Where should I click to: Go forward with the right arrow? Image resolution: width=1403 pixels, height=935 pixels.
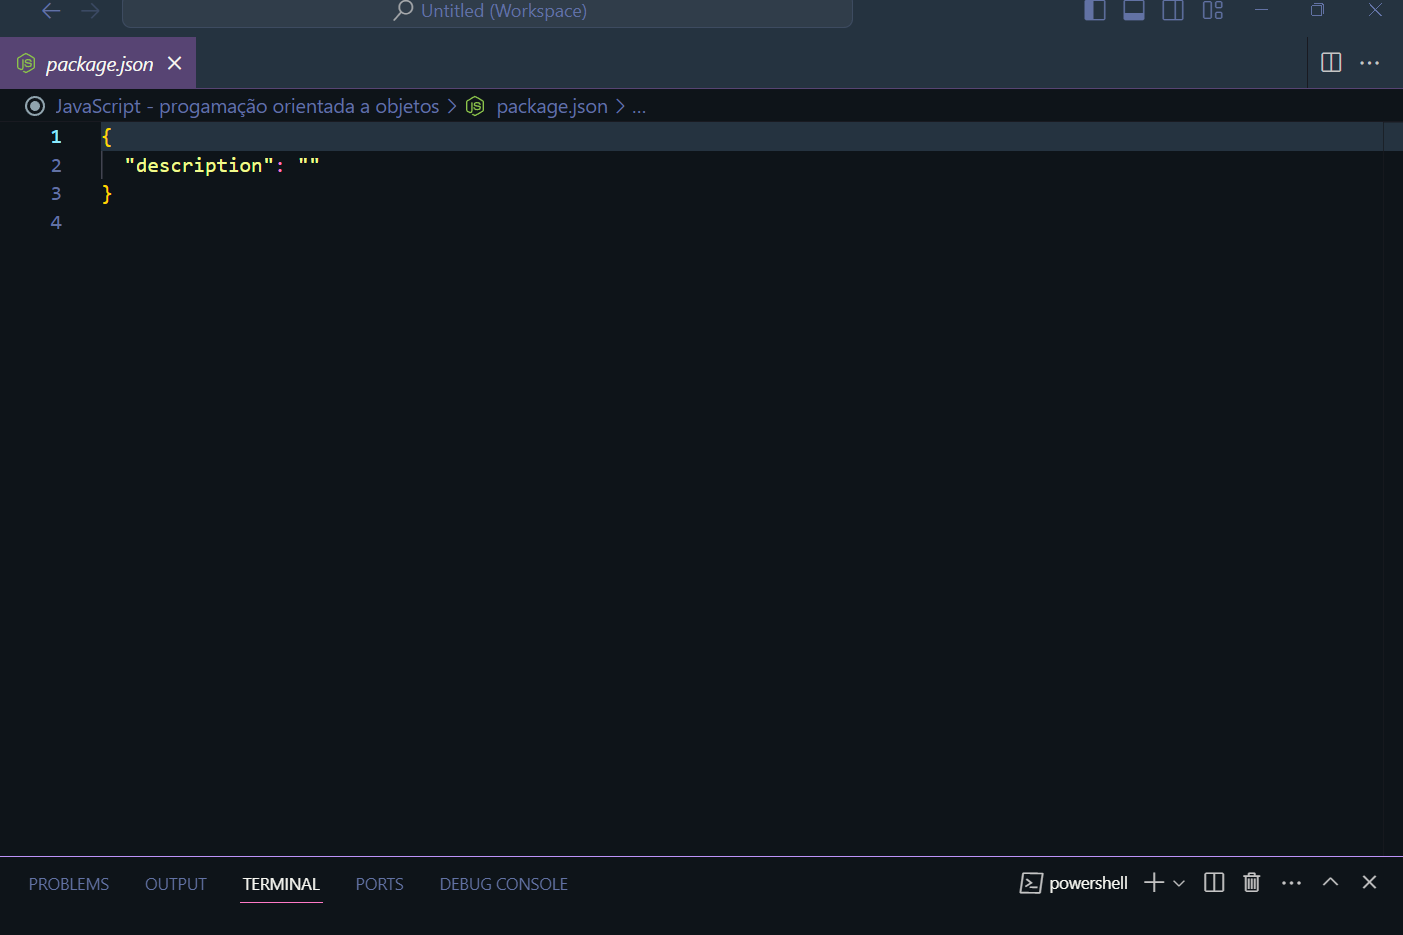point(91,11)
